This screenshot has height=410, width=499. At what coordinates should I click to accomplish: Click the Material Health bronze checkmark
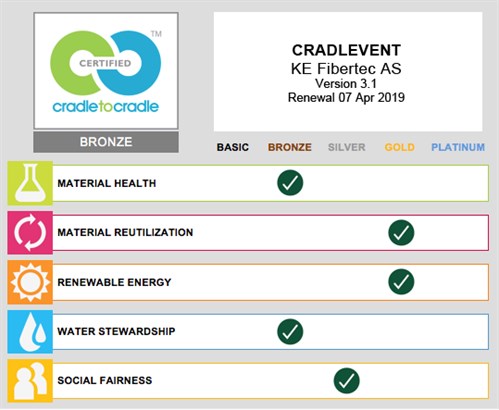(x=290, y=183)
